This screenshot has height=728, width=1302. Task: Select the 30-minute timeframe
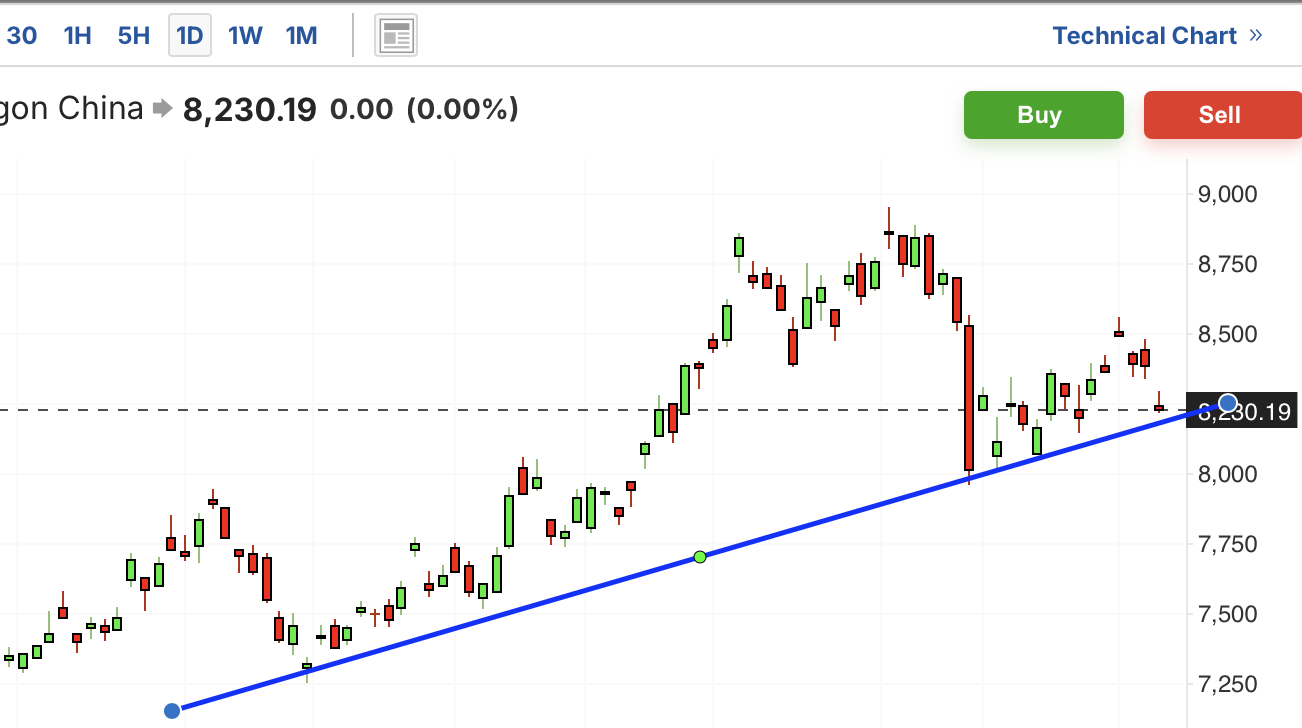[21, 36]
